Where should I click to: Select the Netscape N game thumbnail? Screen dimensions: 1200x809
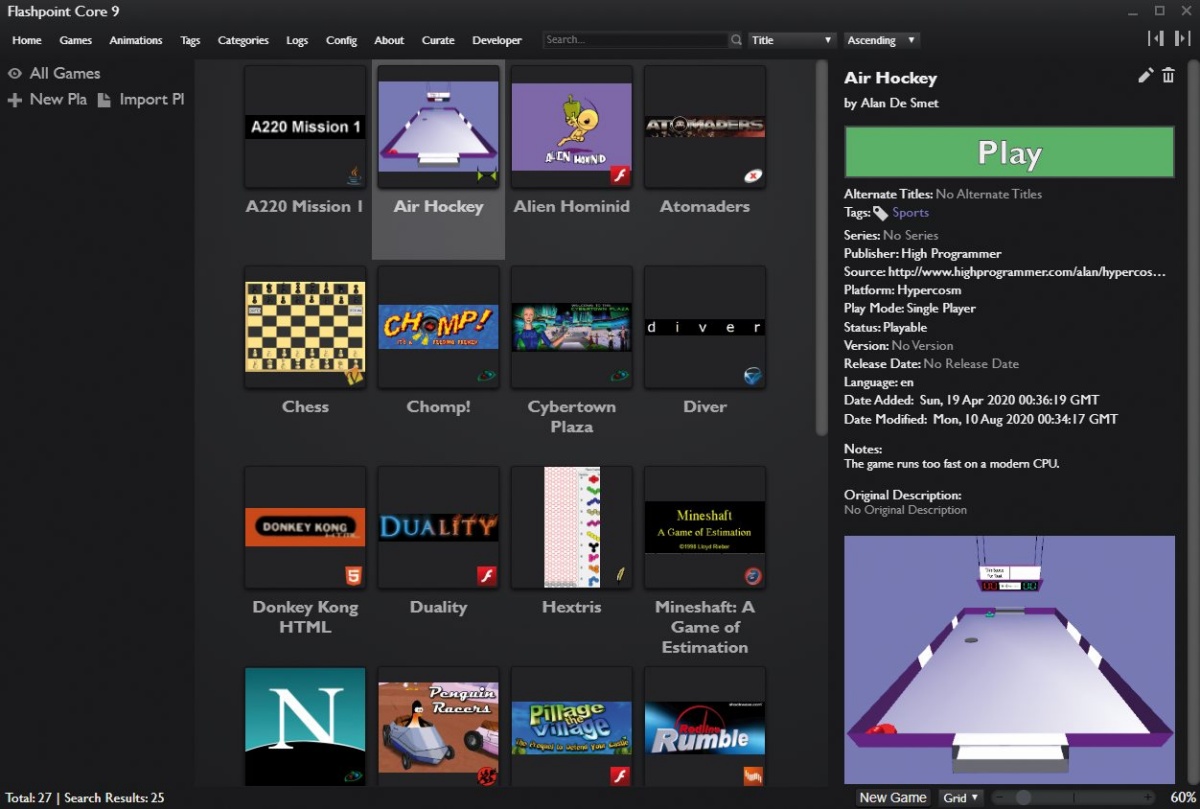[305, 727]
